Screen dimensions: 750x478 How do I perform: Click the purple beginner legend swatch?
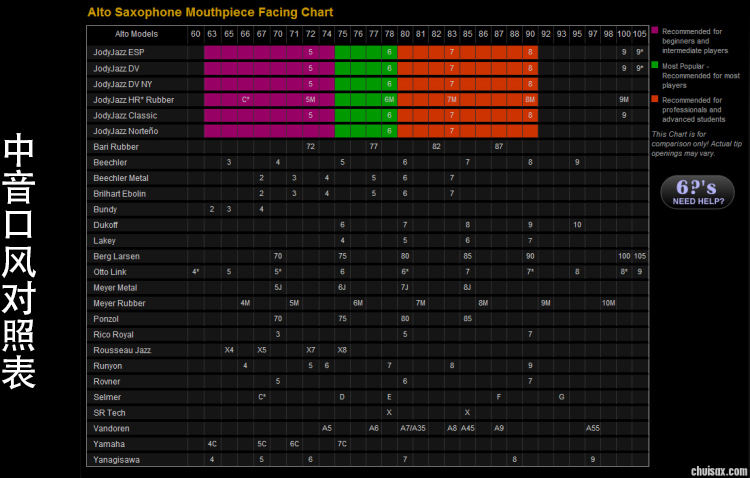(655, 31)
